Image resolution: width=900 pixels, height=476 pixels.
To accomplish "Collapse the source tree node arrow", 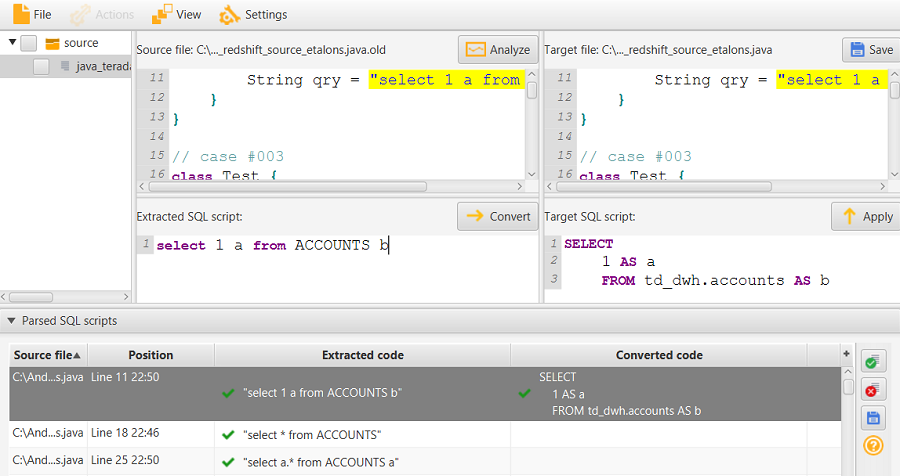I will click(x=12, y=43).
